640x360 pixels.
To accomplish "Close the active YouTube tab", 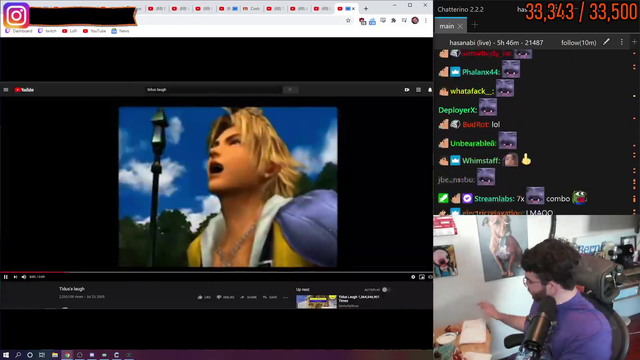I will (x=353, y=9).
